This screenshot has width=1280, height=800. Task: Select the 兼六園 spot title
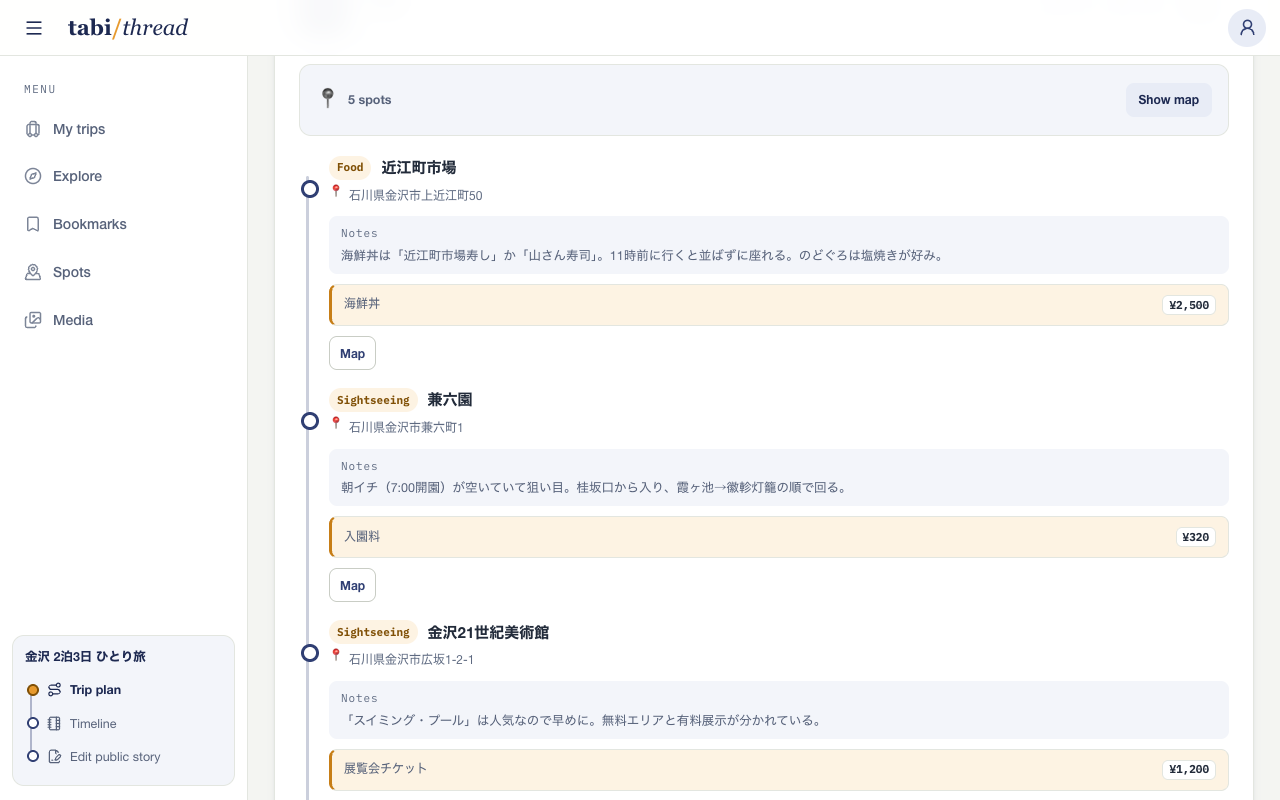pos(450,400)
